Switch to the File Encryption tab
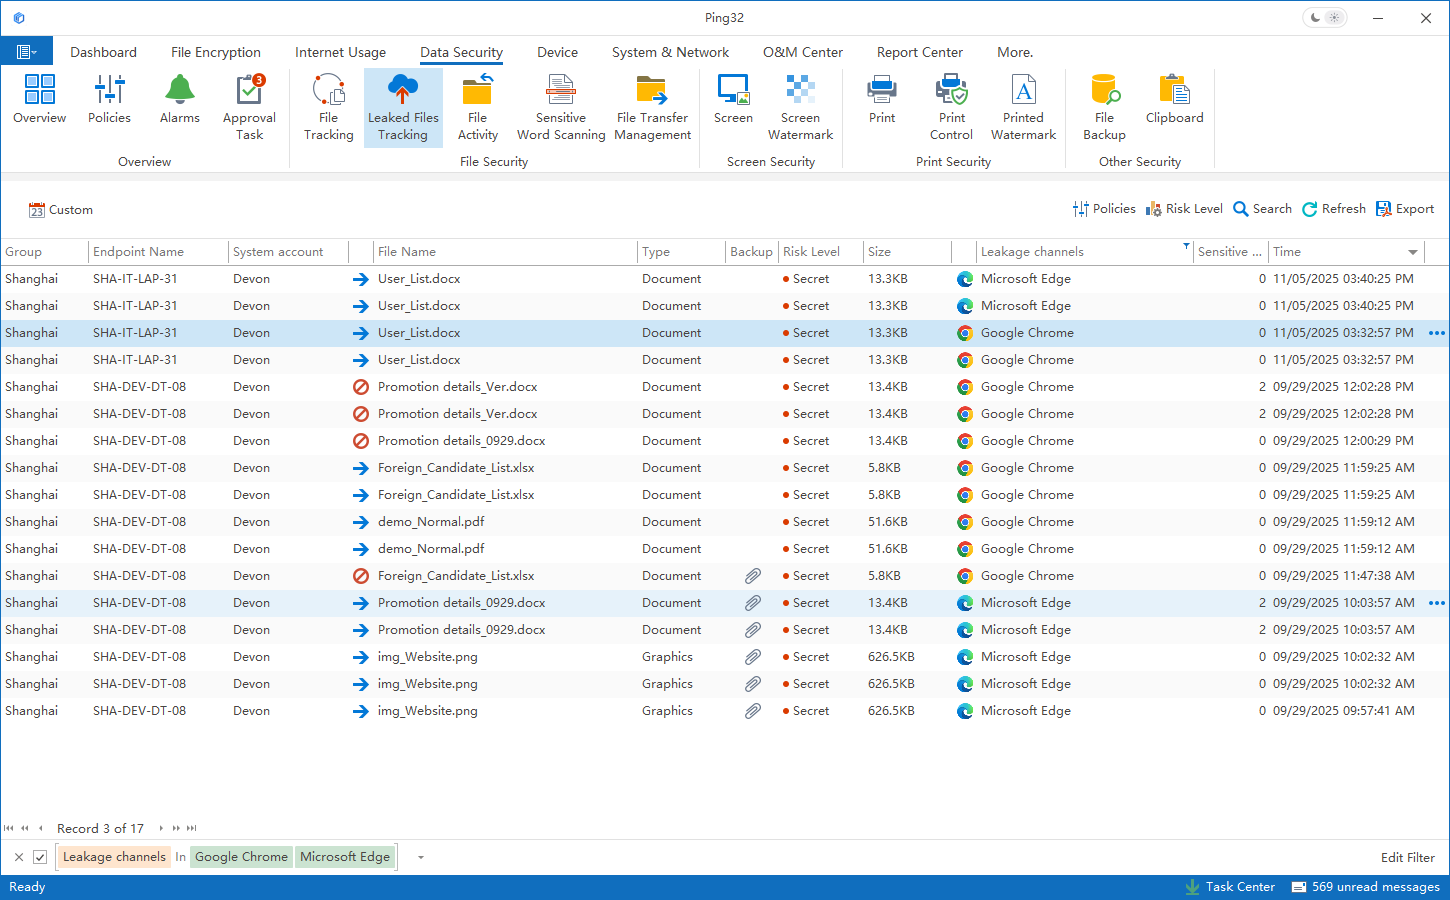Image resolution: width=1450 pixels, height=900 pixels. (x=215, y=52)
